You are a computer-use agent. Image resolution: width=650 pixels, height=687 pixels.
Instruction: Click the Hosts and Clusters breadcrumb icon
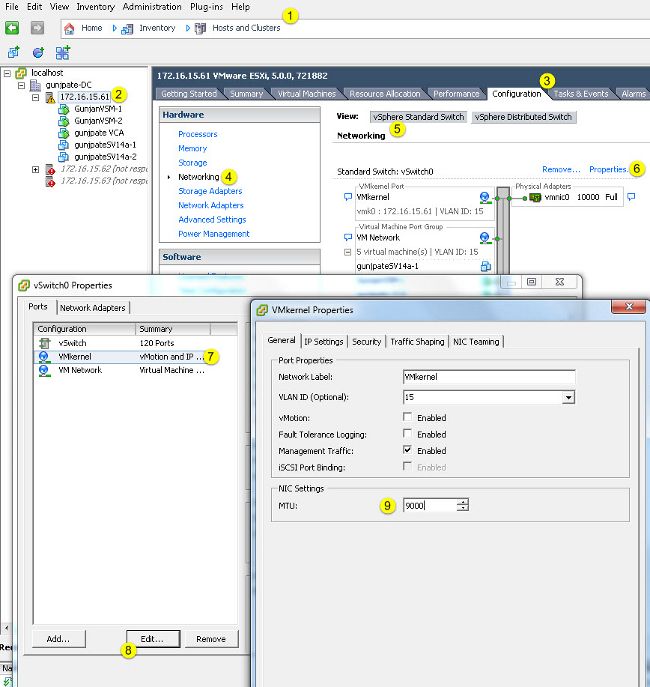click(200, 29)
